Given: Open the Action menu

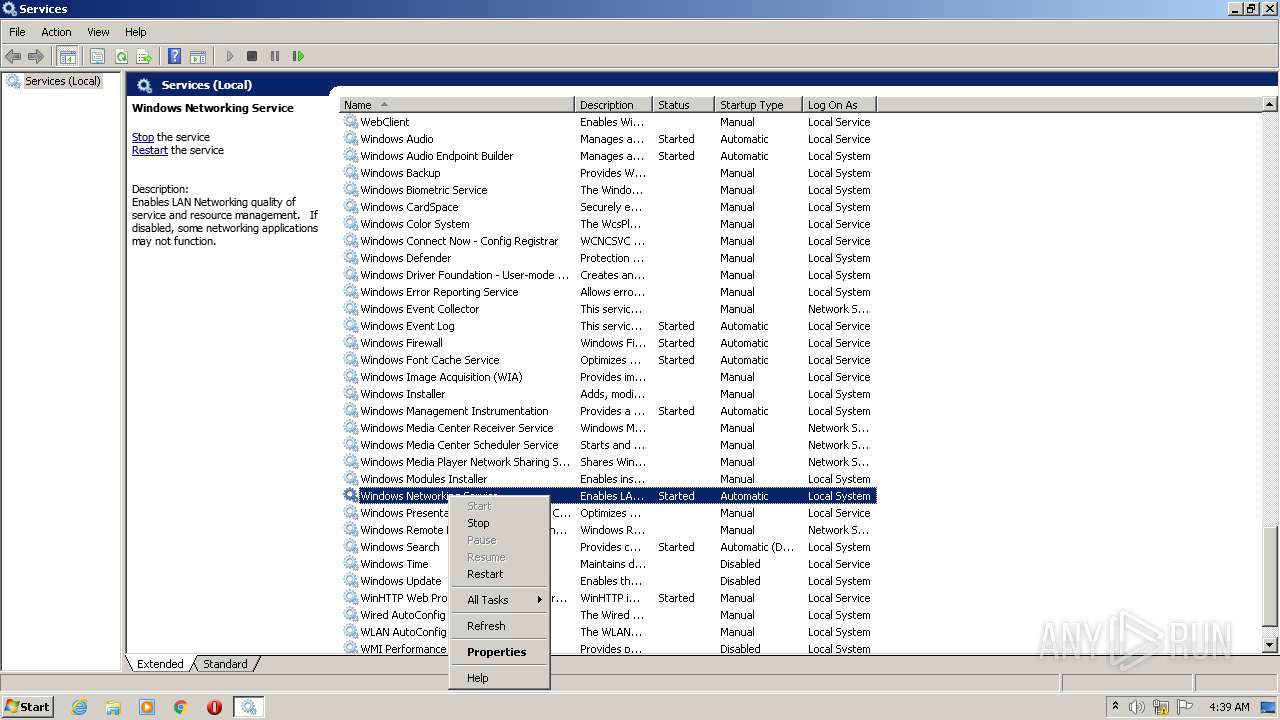Looking at the screenshot, I should click(x=56, y=32).
